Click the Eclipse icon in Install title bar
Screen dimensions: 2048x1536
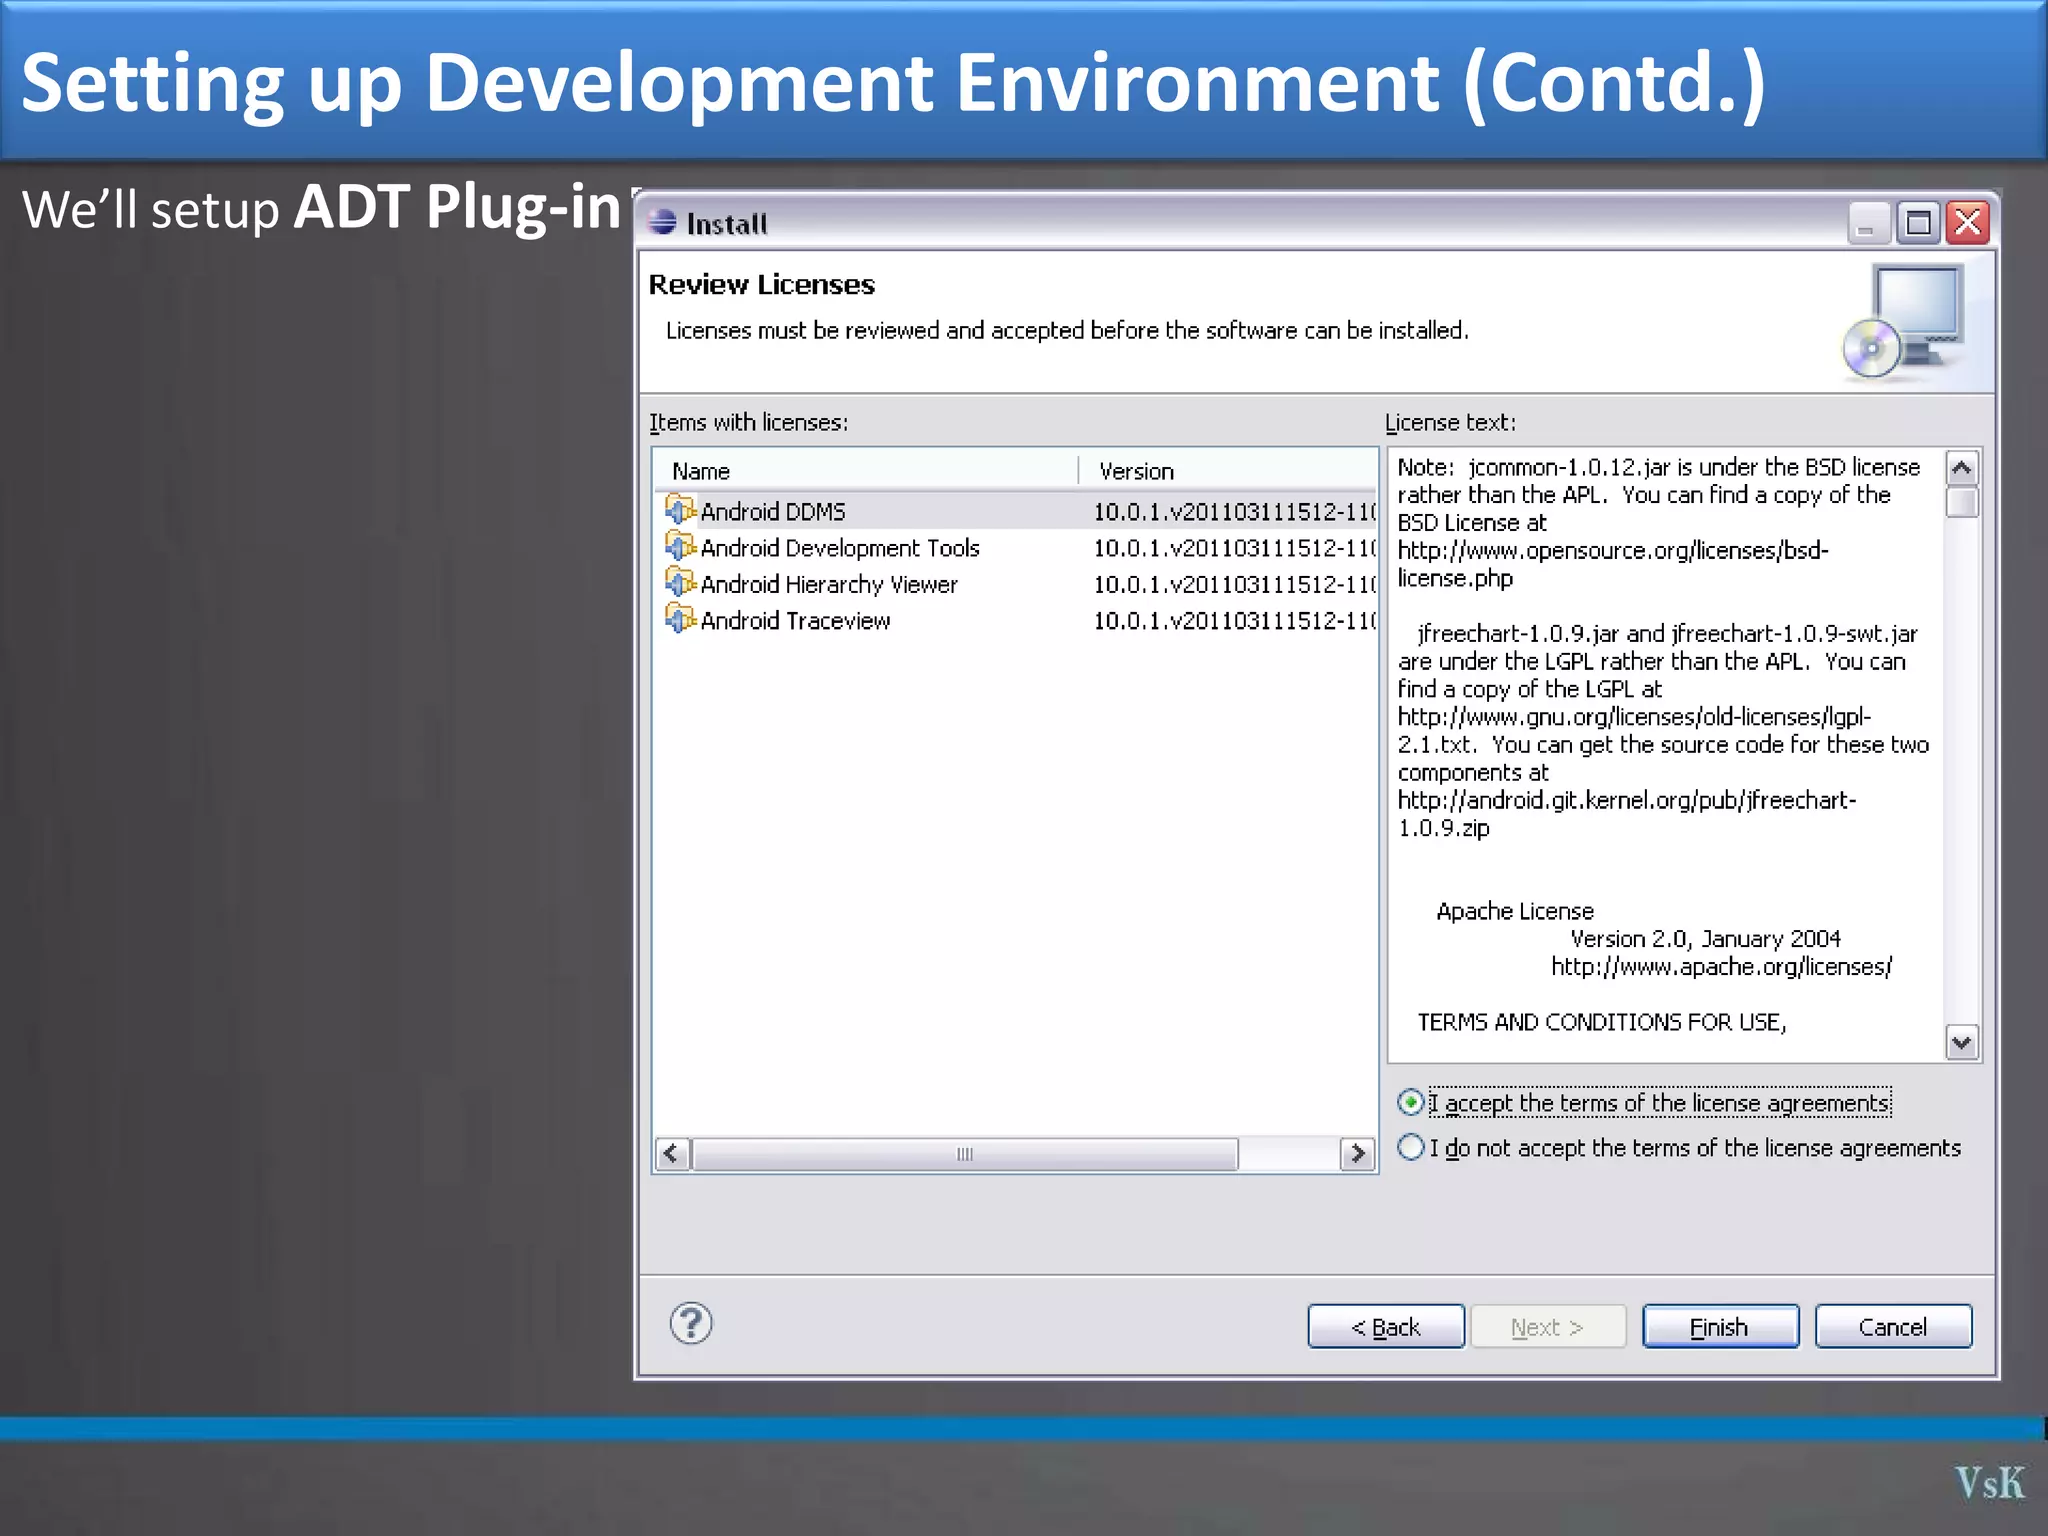pyautogui.click(x=662, y=222)
